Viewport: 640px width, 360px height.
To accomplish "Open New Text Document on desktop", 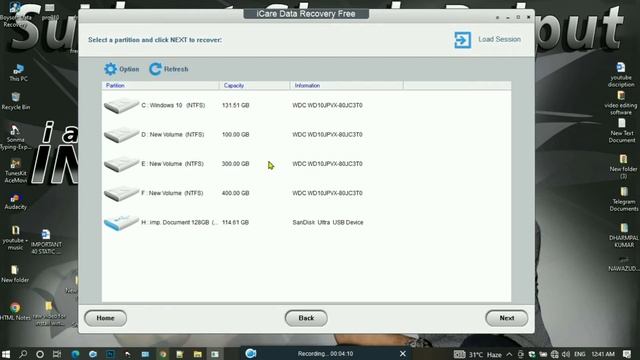I will [622, 131].
